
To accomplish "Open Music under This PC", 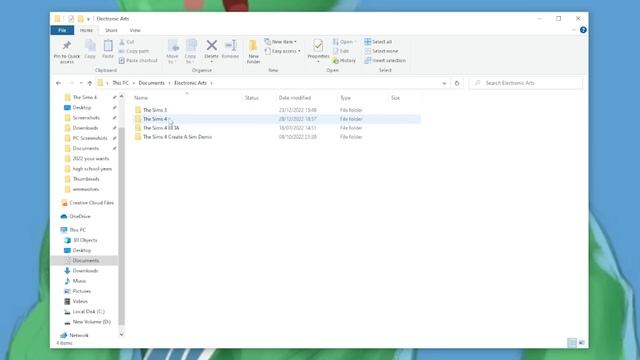I will 79,281.
